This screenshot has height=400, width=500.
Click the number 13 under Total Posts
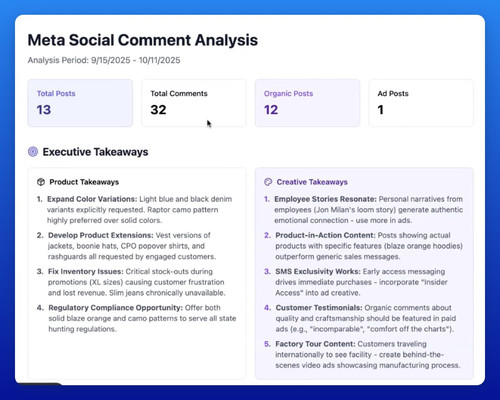(x=44, y=110)
